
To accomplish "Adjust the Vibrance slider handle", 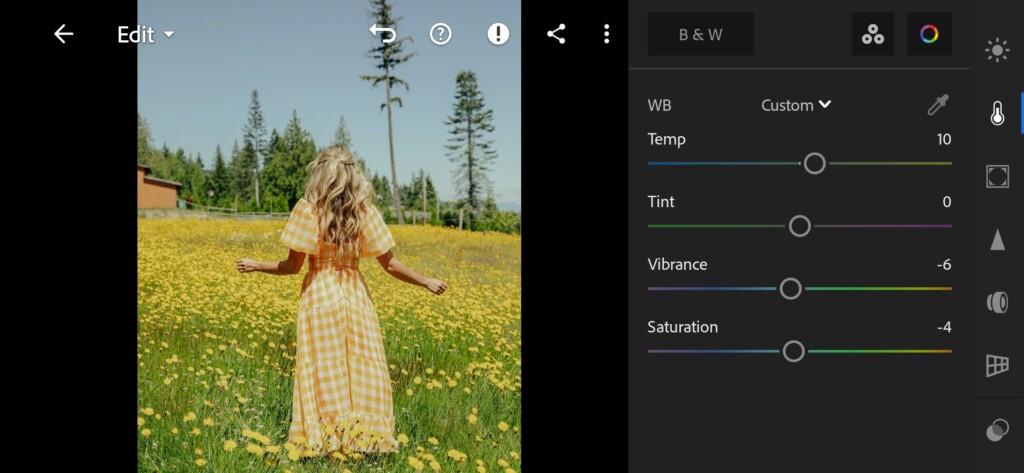I will tap(790, 289).
